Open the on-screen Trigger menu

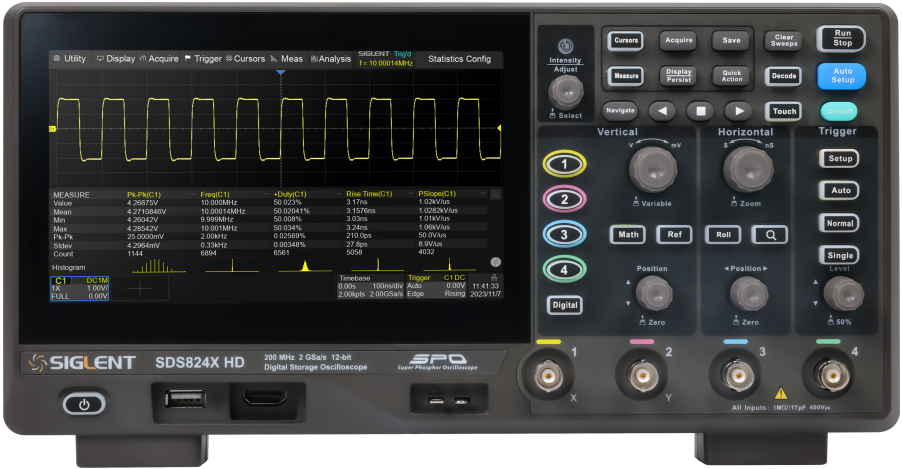pyautogui.click(x=203, y=59)
